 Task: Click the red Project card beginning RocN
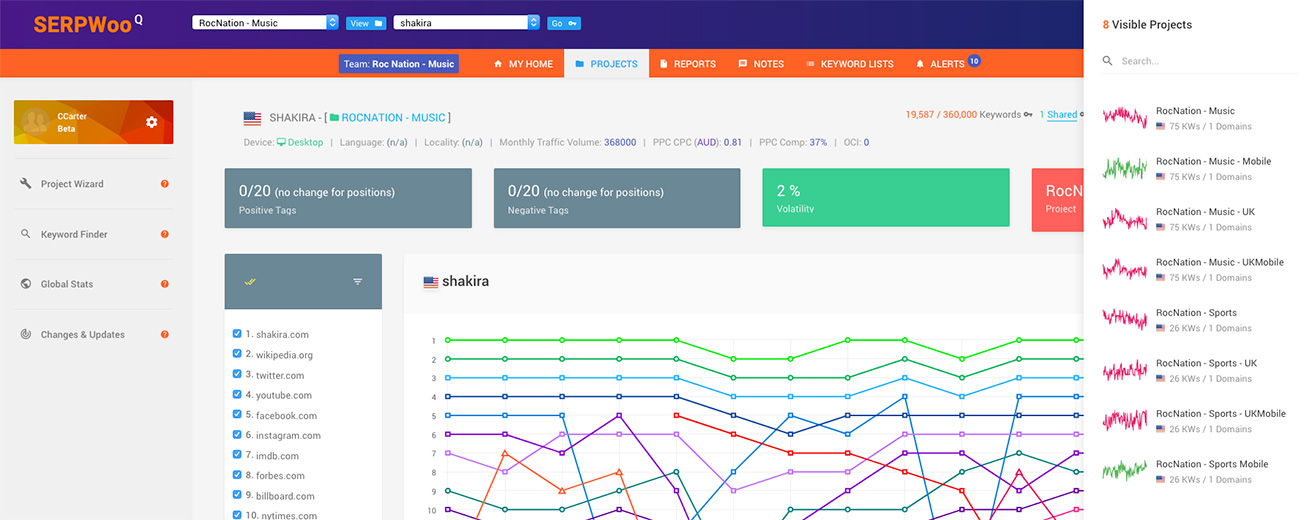click(1058, 198)
